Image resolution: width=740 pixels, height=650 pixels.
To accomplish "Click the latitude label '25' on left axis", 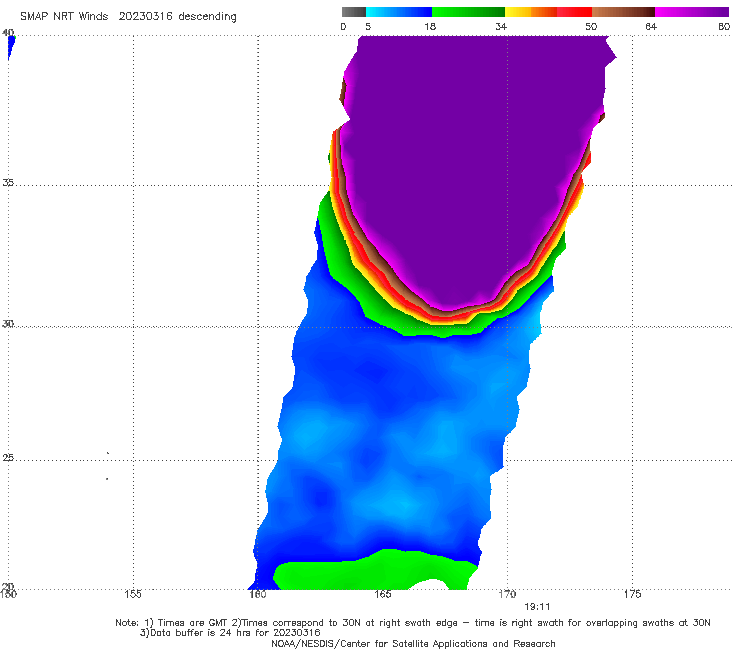I will (8, 458).
